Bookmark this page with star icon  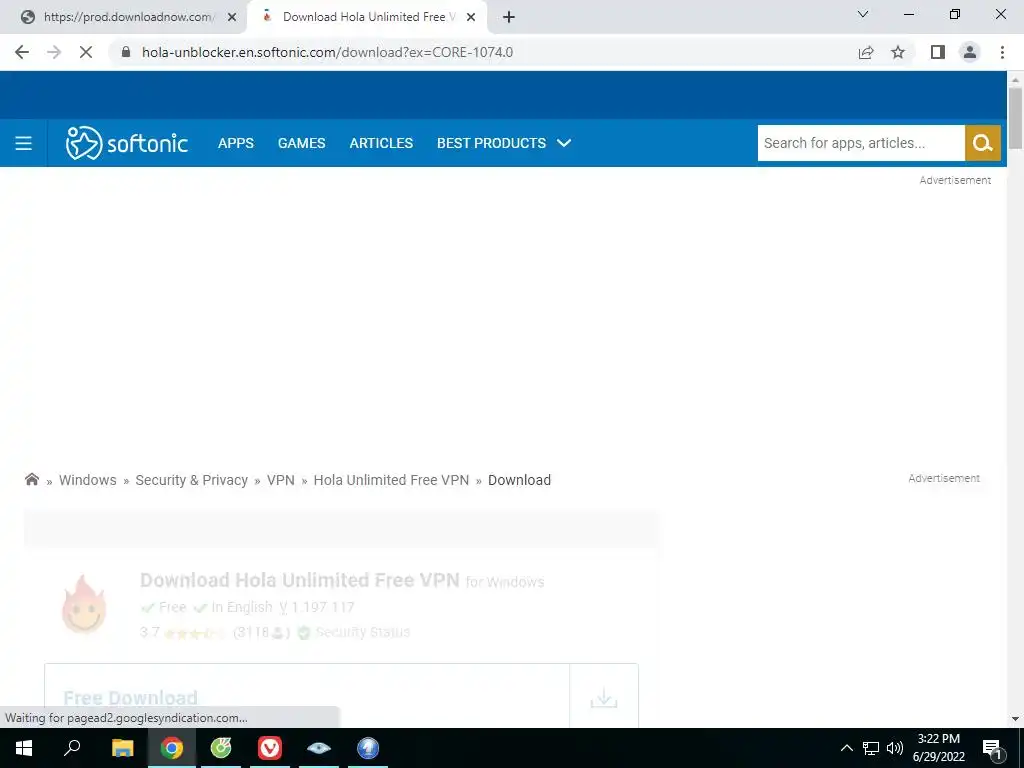click(x=898, y=52)
